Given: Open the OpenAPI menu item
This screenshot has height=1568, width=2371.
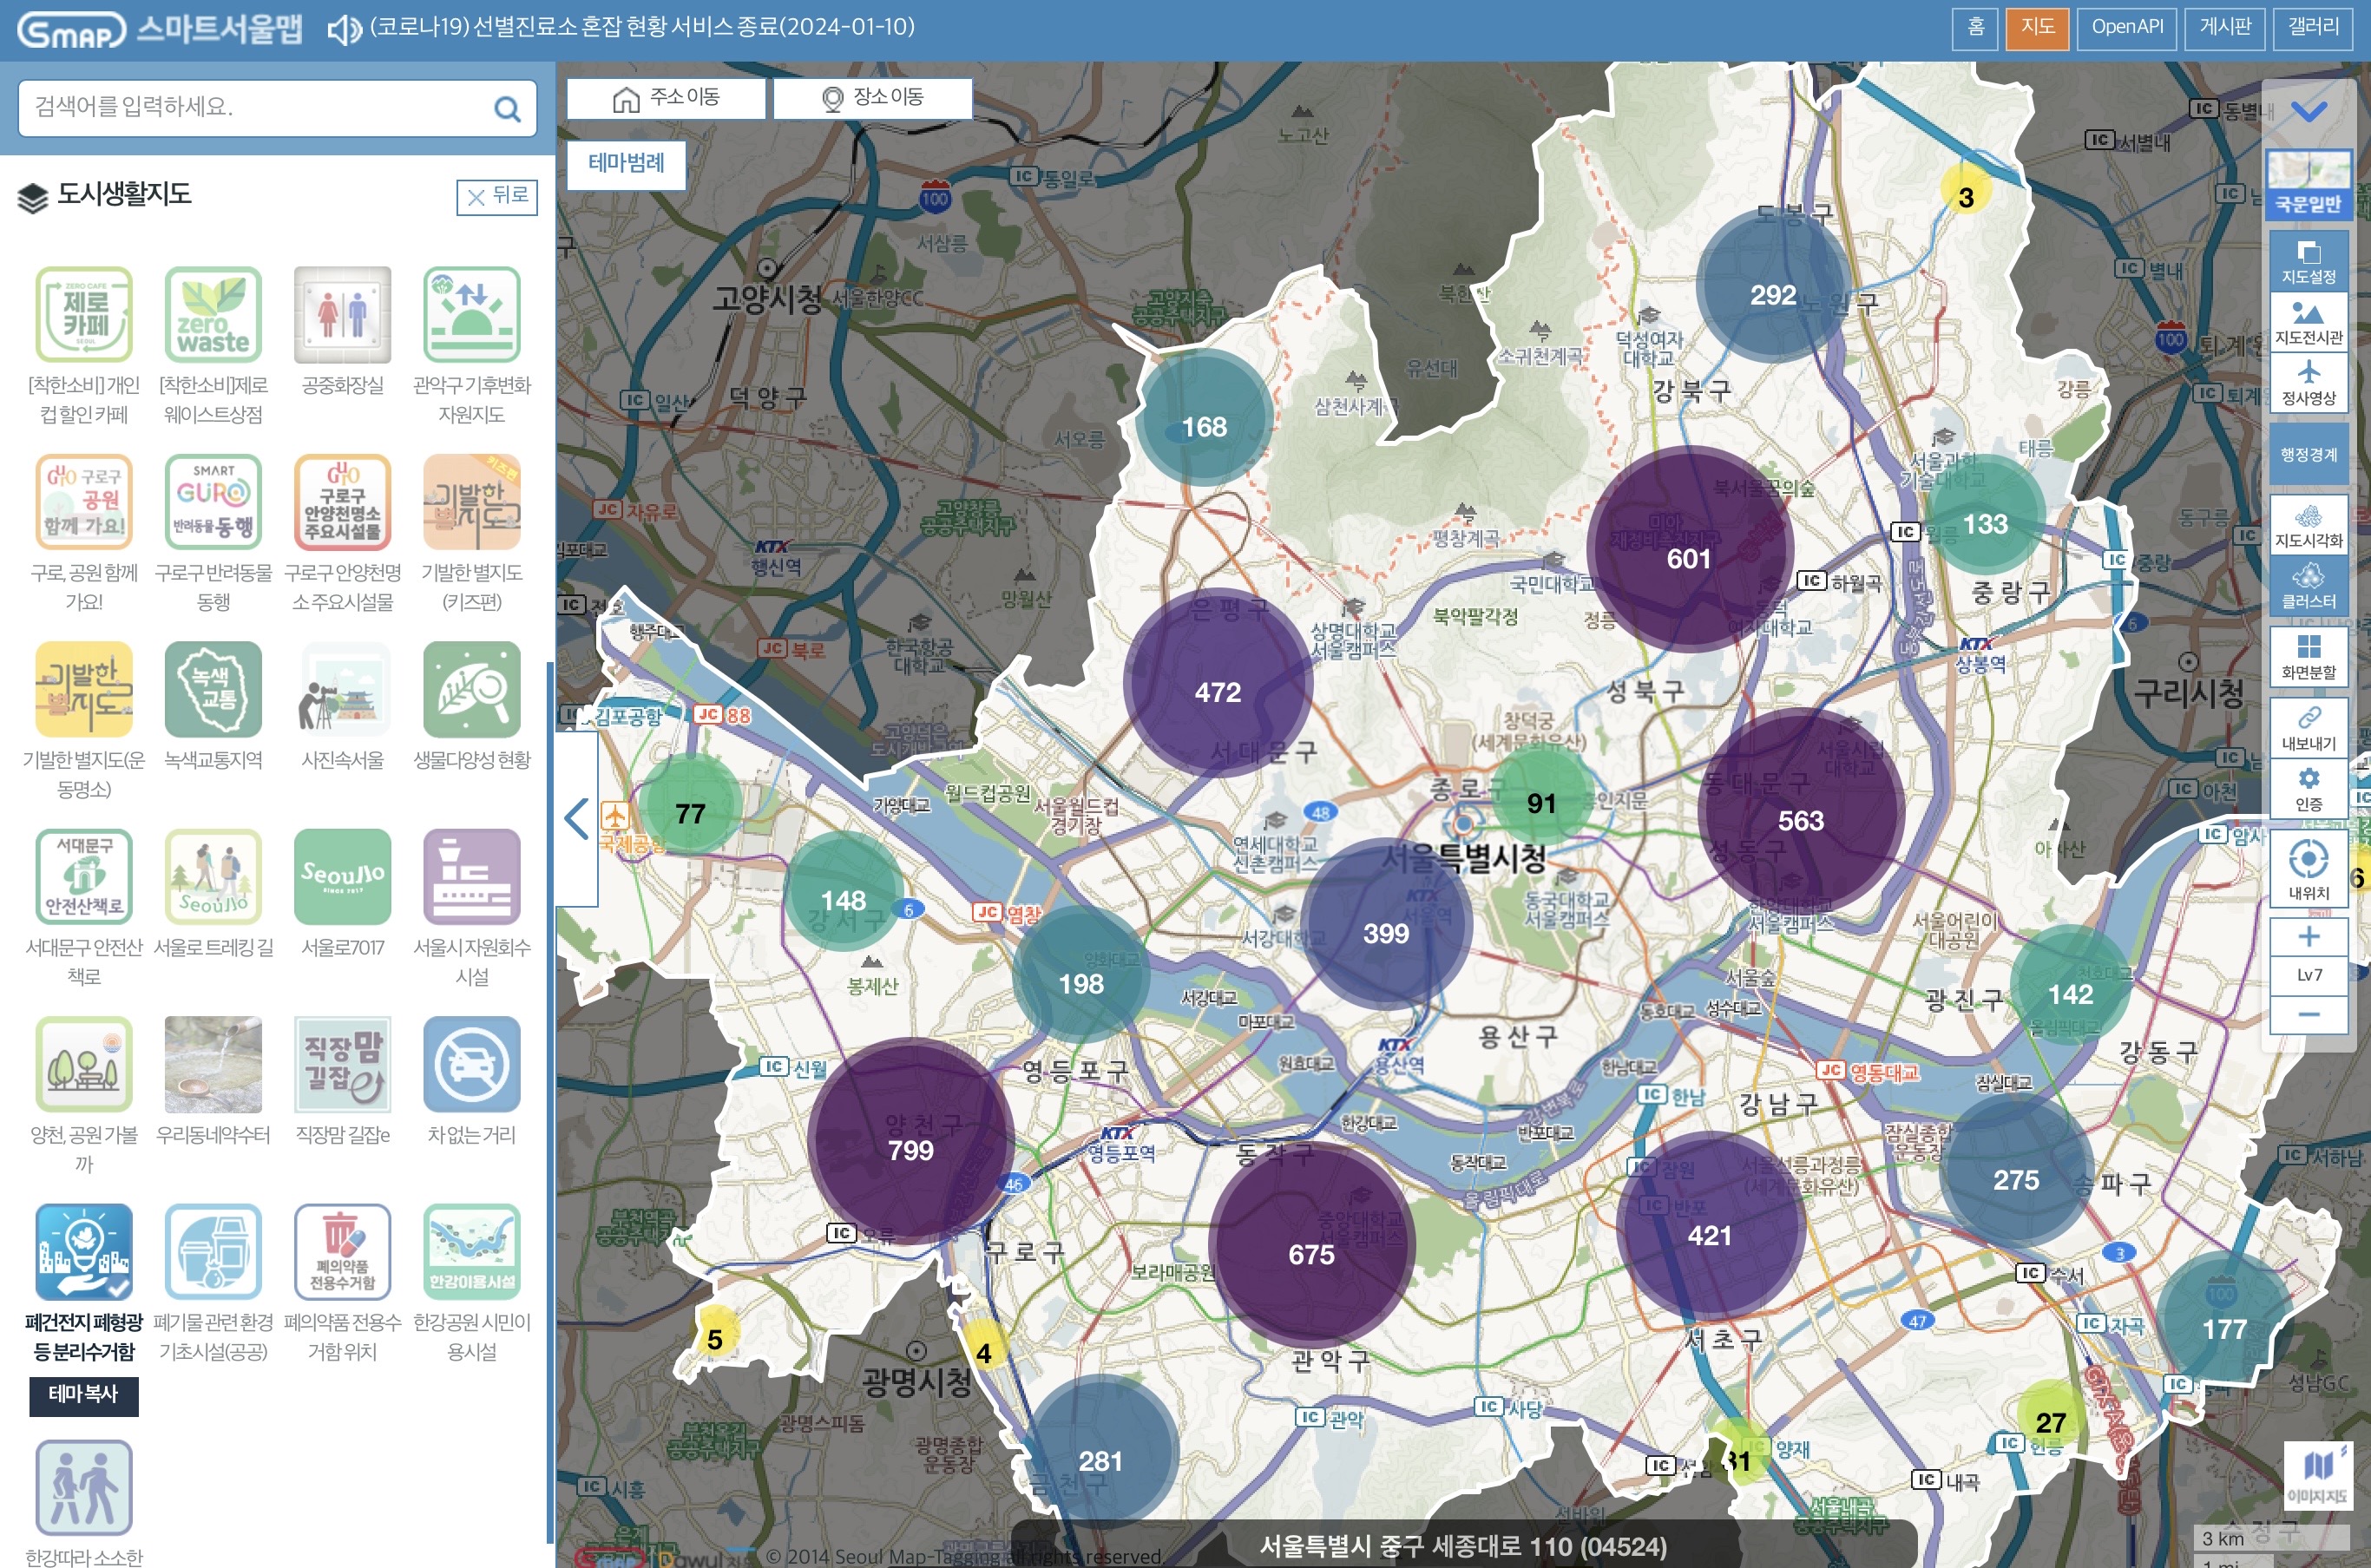Looking at the screenshot, I should click(2126, 27).
